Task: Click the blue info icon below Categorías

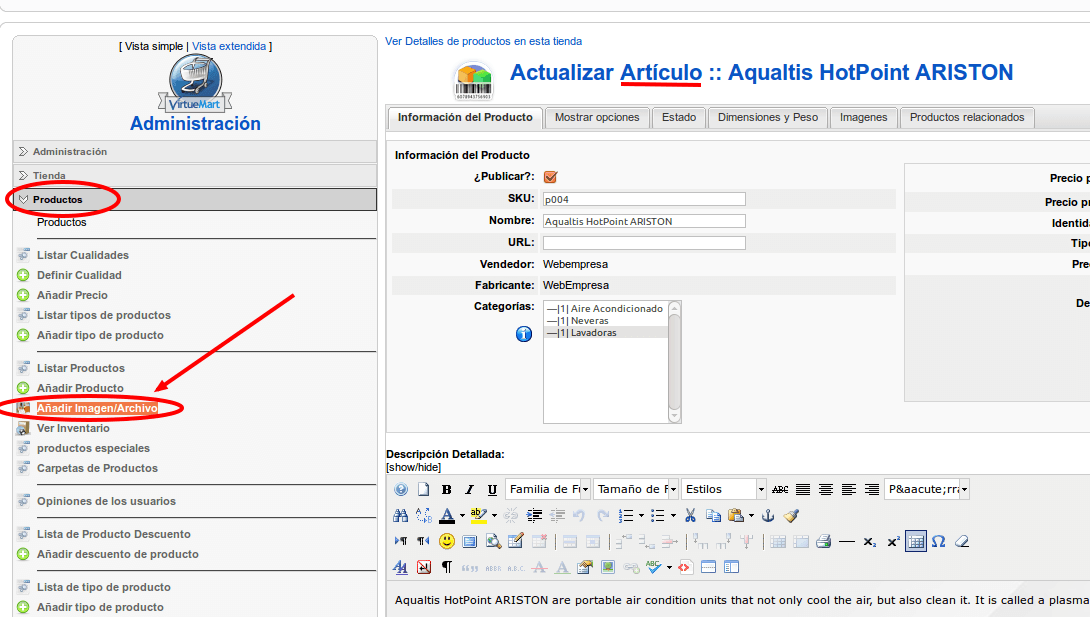Action: [x=523, y=334]
